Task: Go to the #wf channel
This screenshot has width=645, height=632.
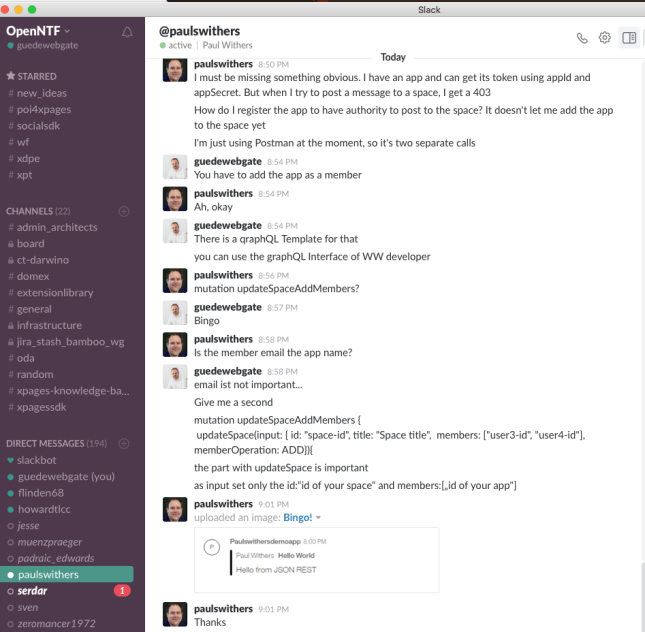Action: [19, 142]
